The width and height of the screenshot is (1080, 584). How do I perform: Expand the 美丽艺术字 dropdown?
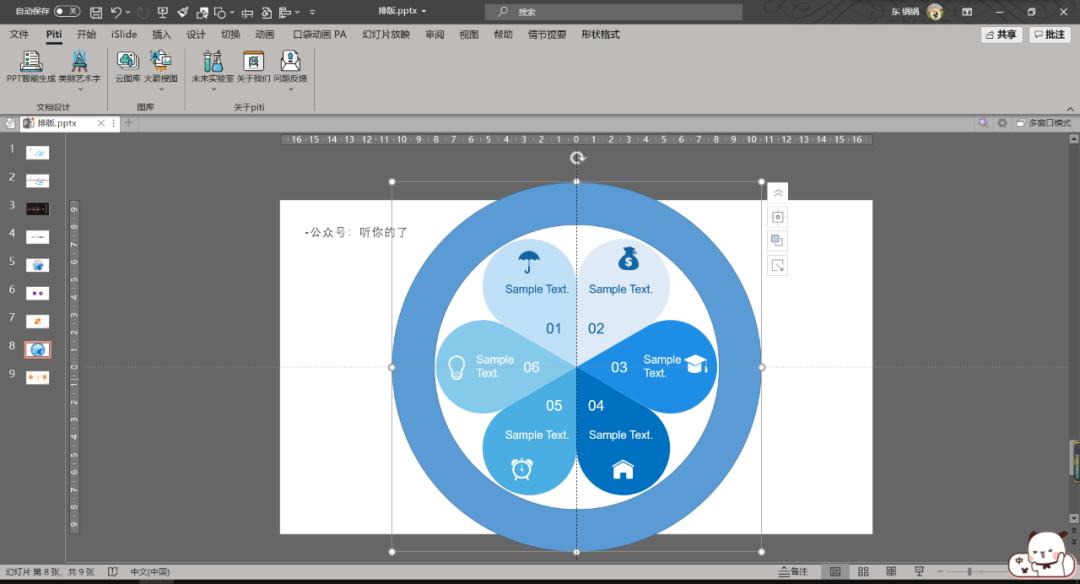click(x=80, y=89)
